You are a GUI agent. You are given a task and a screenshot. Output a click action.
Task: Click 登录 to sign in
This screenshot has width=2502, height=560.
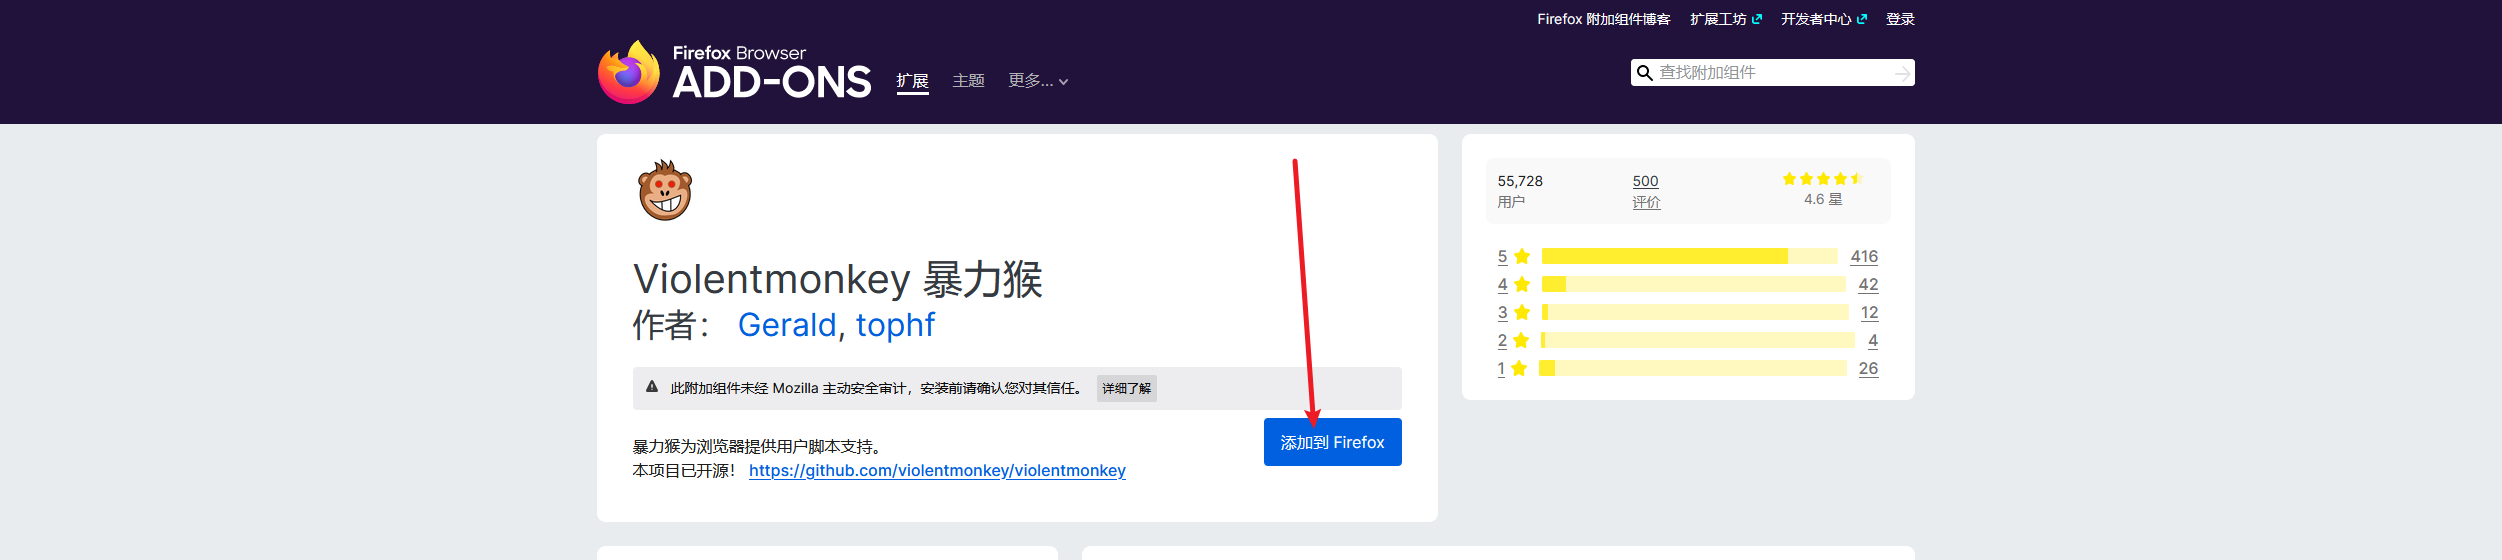1900,19
